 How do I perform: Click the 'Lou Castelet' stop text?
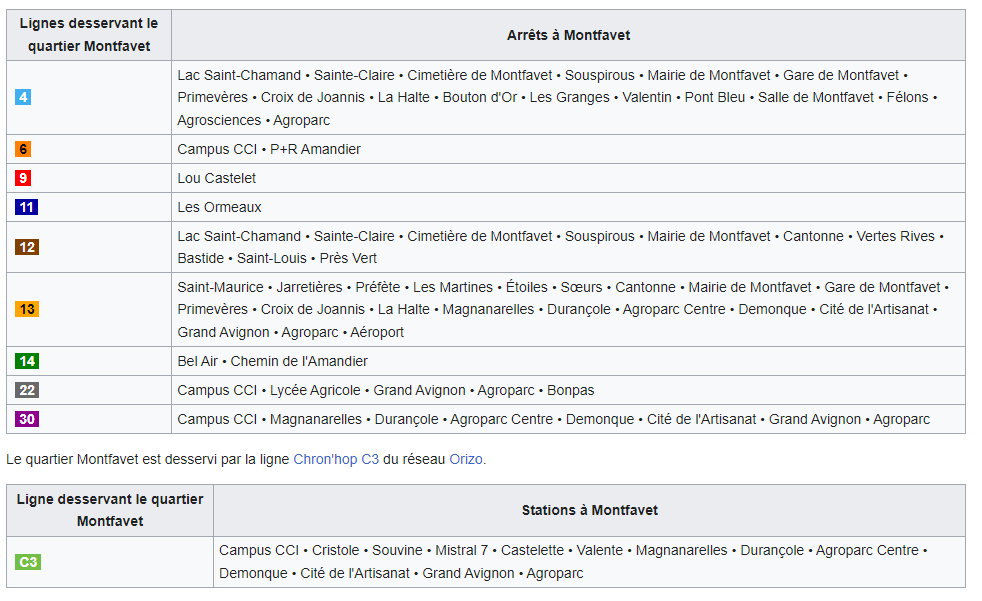[x=217, y=178]
